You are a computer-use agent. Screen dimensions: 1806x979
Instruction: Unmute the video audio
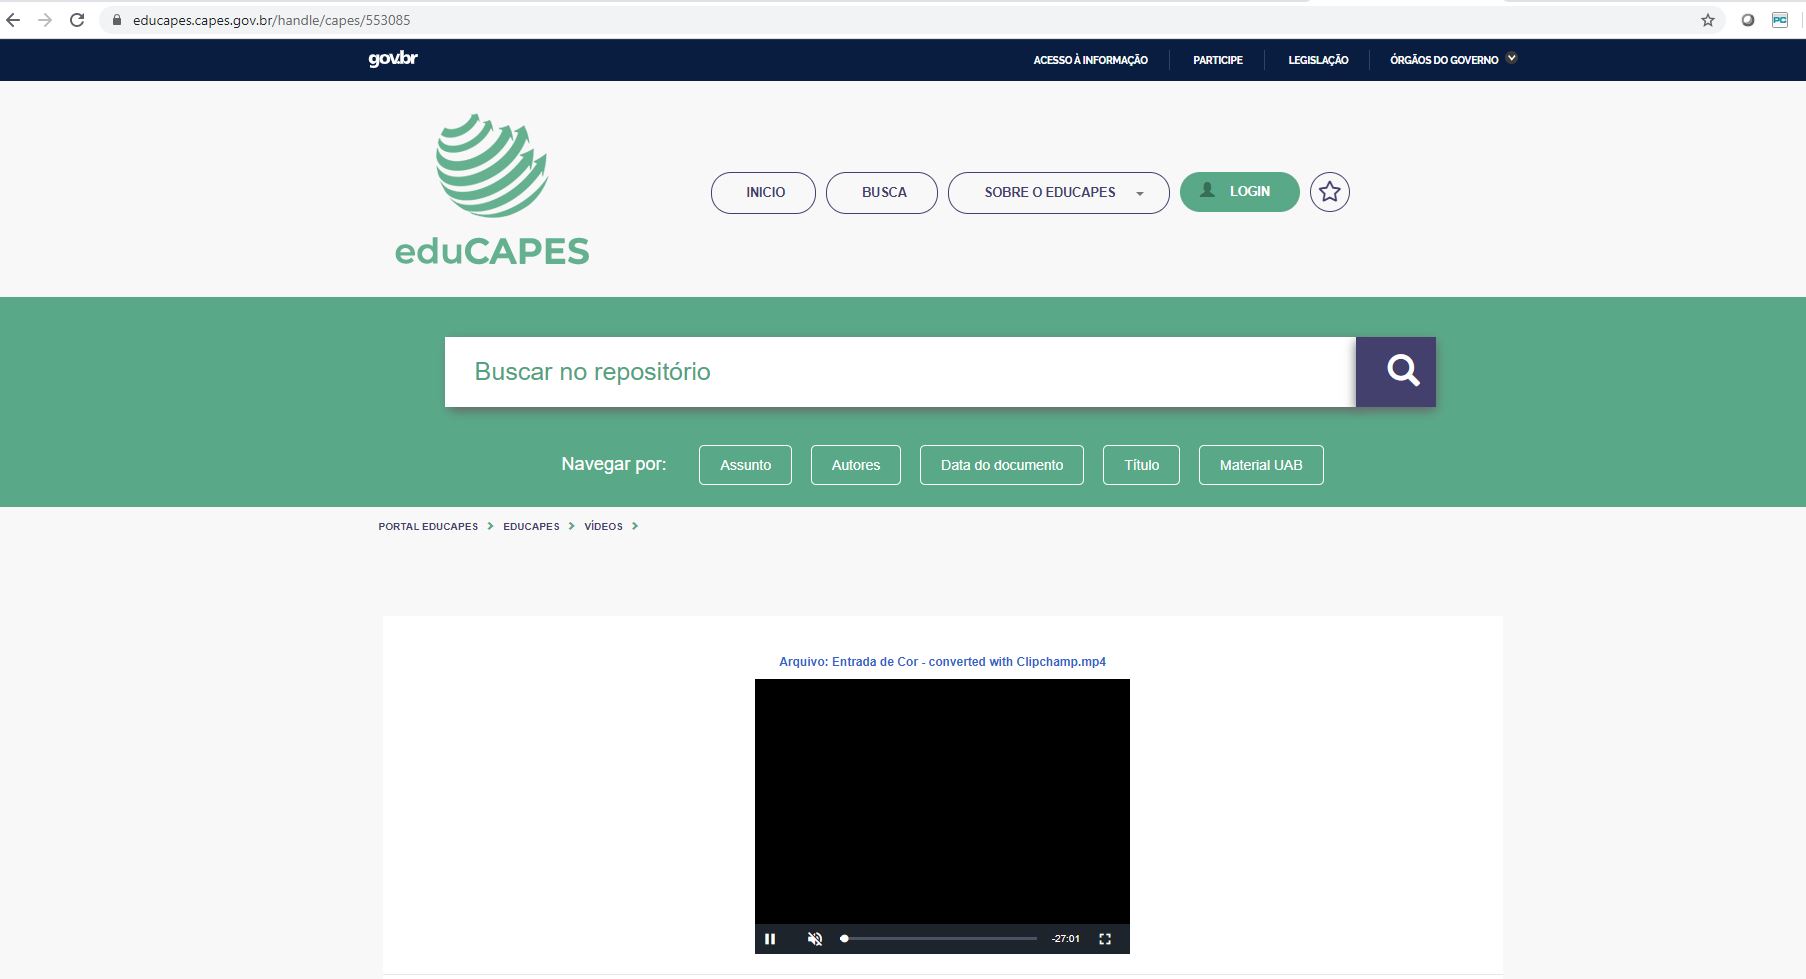click(815, 939)
